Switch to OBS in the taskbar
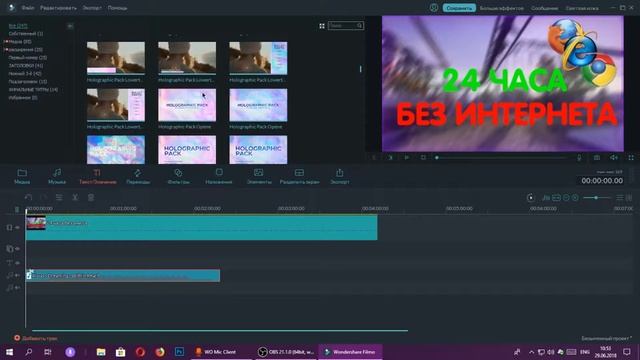This screenshot has height=360, width=640. [x=286, y=351]
